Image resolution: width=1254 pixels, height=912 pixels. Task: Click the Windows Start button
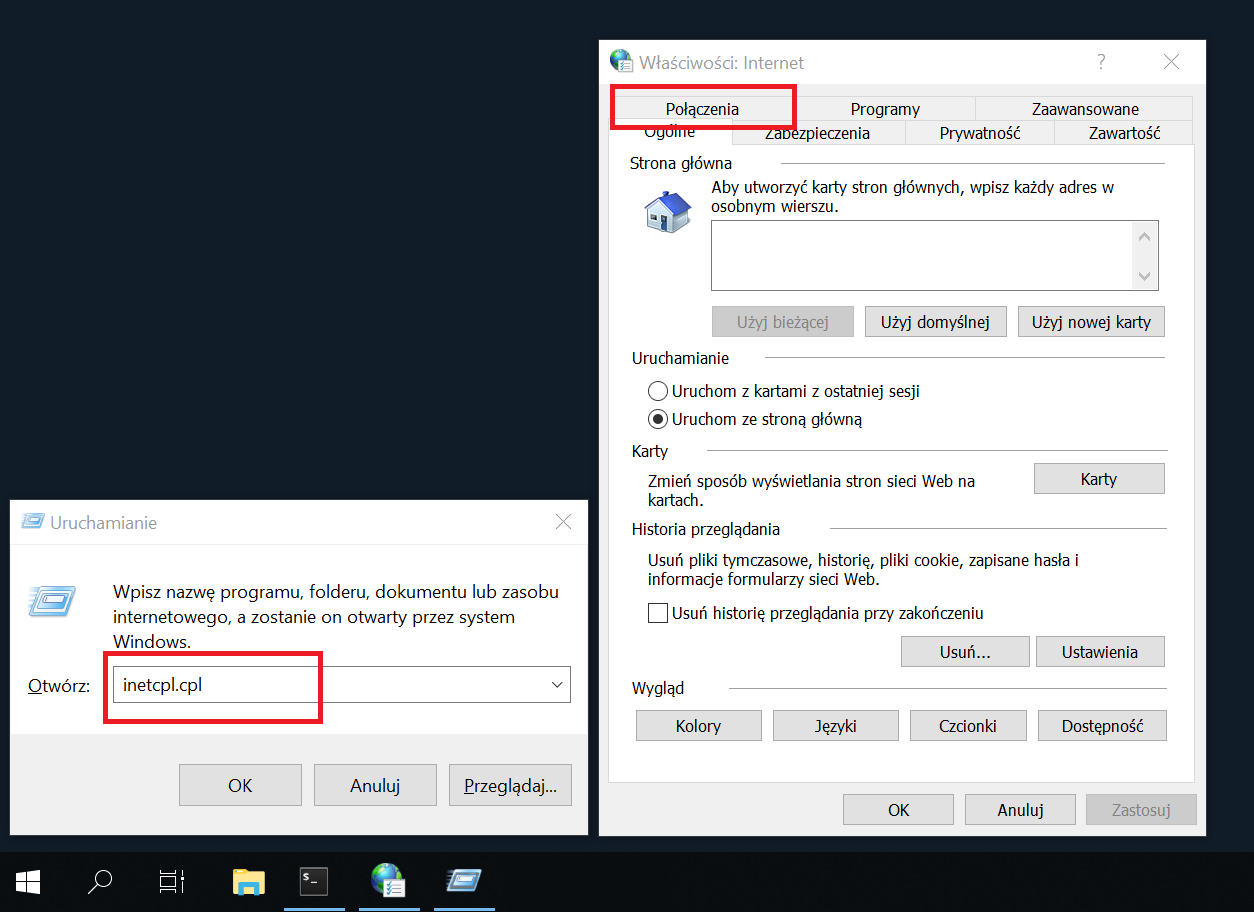click(27, 881)
